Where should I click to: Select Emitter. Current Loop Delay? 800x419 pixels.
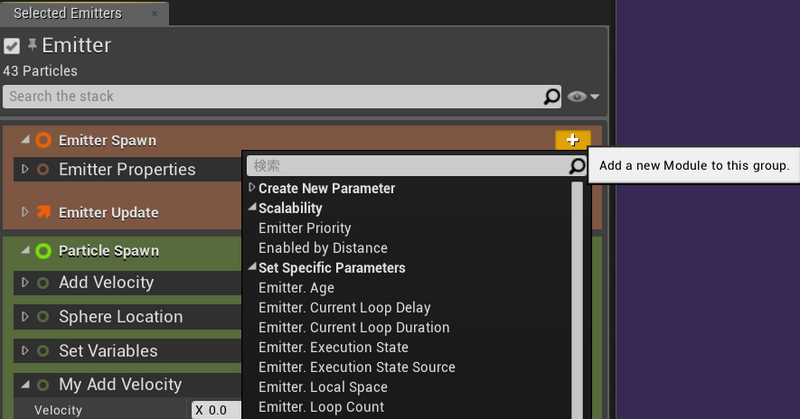tap(344, 308)
